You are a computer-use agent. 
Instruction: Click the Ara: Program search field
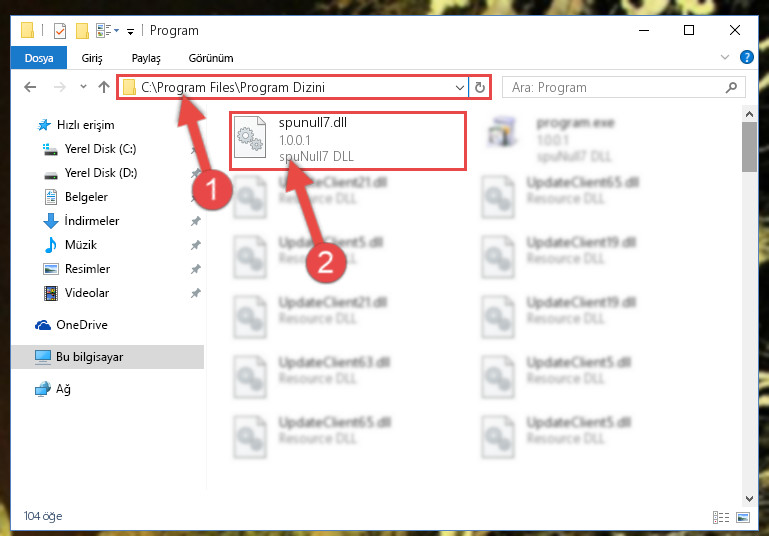click(615, 88)
